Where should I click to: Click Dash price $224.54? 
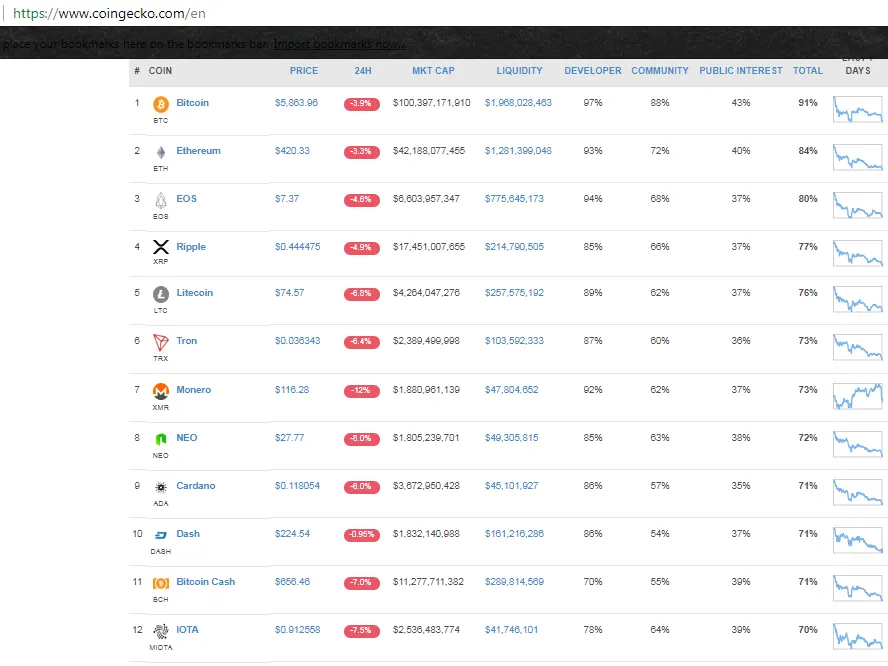click(x=292, y=534)
